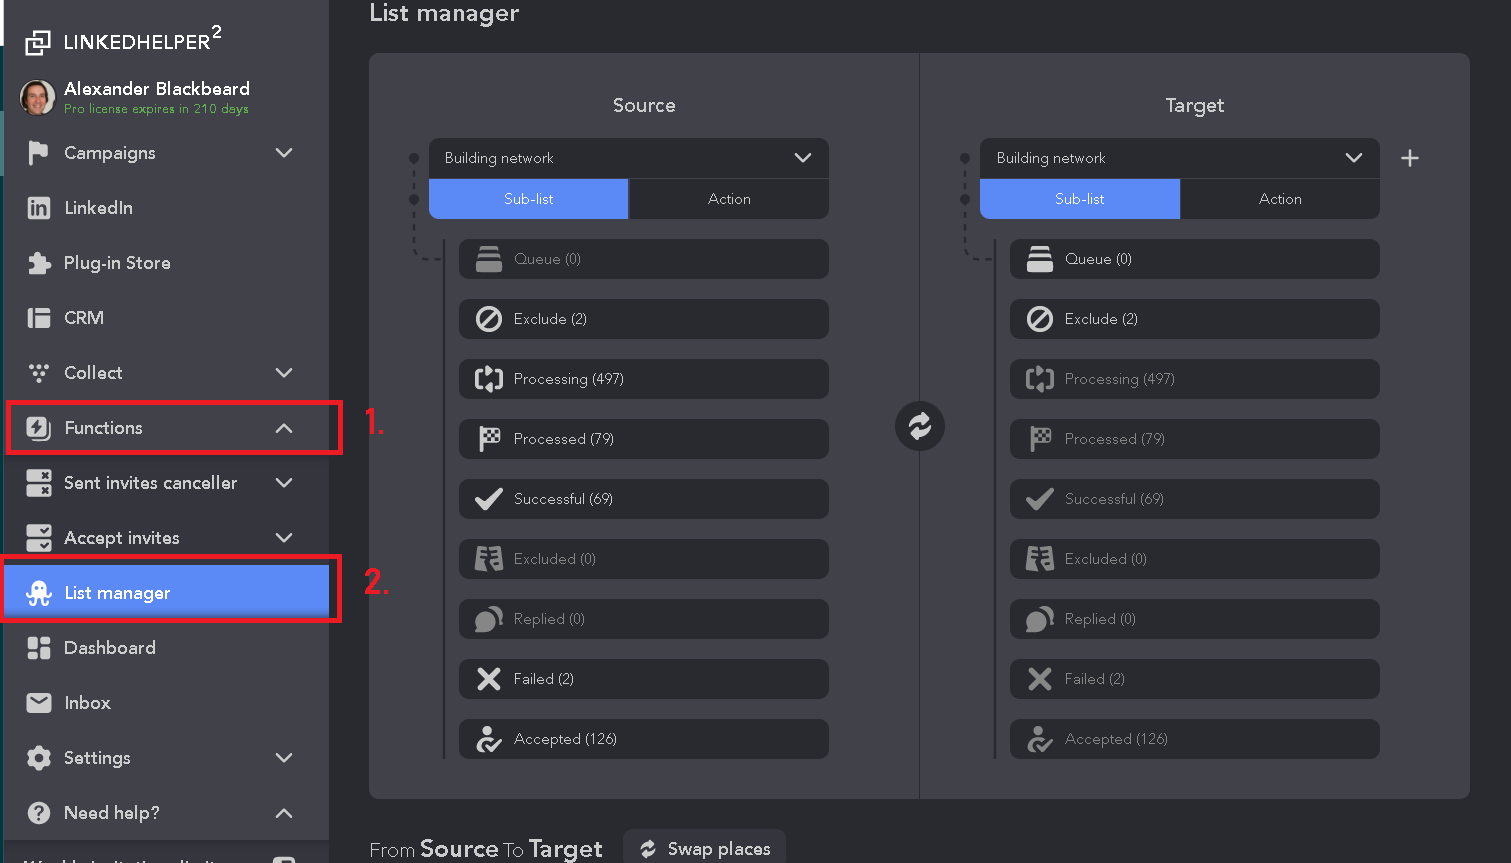This screenshot has width=1511, height=863.
Task: Select Target Sub-list tab
Action: tap(1080, 199)
